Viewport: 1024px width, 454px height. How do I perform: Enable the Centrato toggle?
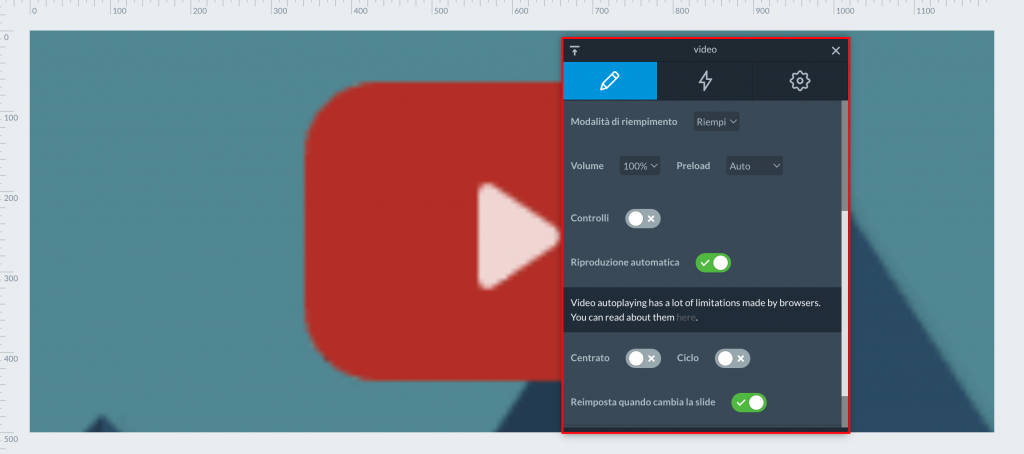643,358
